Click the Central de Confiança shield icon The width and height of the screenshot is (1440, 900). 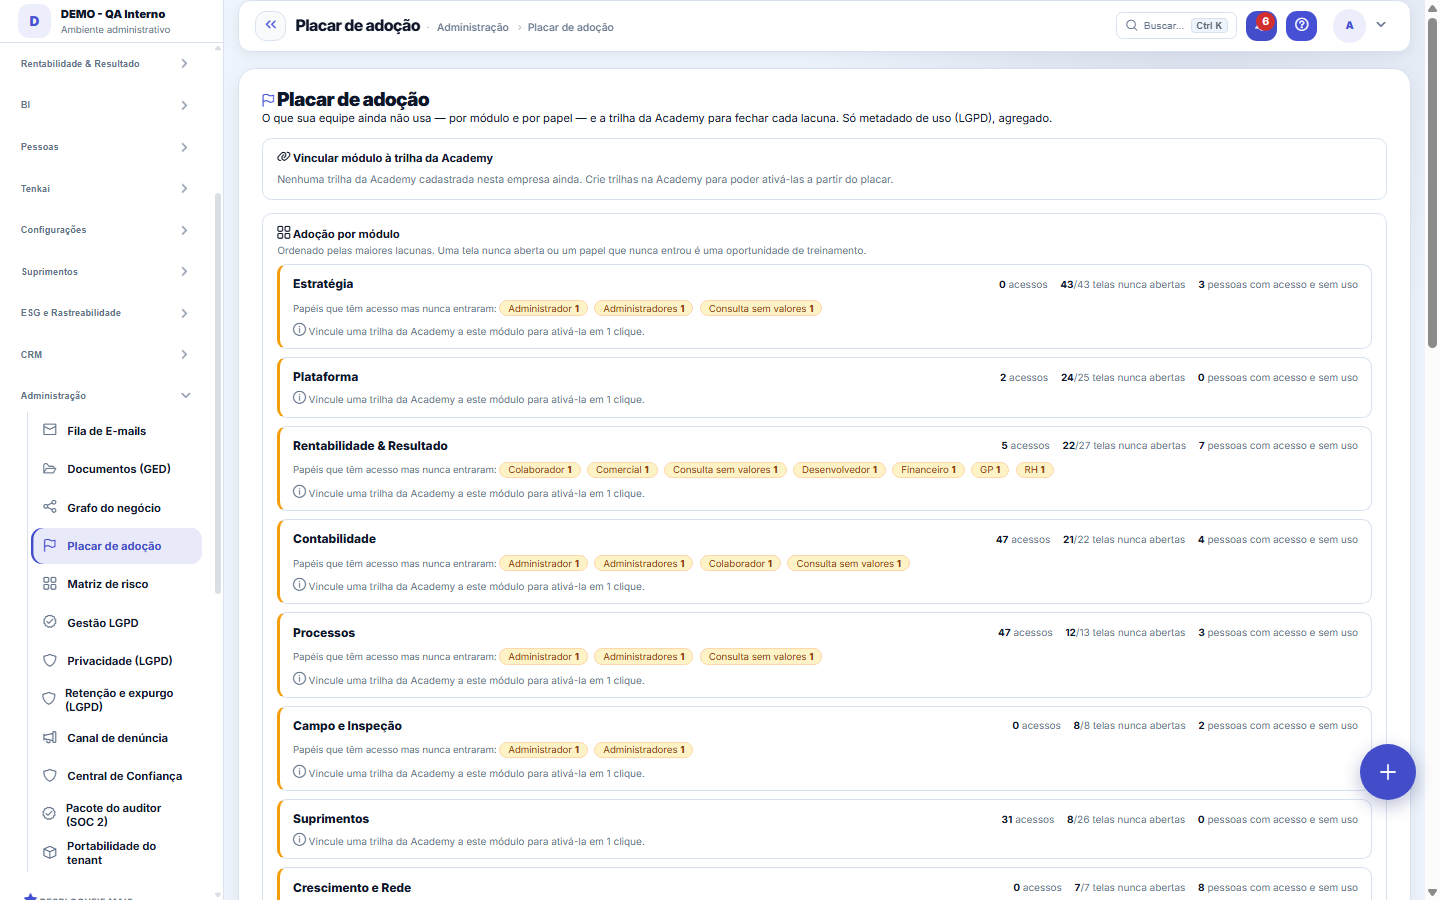[50, 775]
